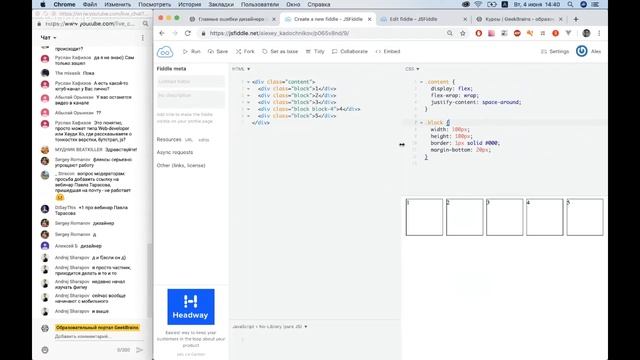Image resolution: width=640 pixels, height=360 pixels.
Task: Expand Other (links, license) section
Action: click(x=181, y=165)
